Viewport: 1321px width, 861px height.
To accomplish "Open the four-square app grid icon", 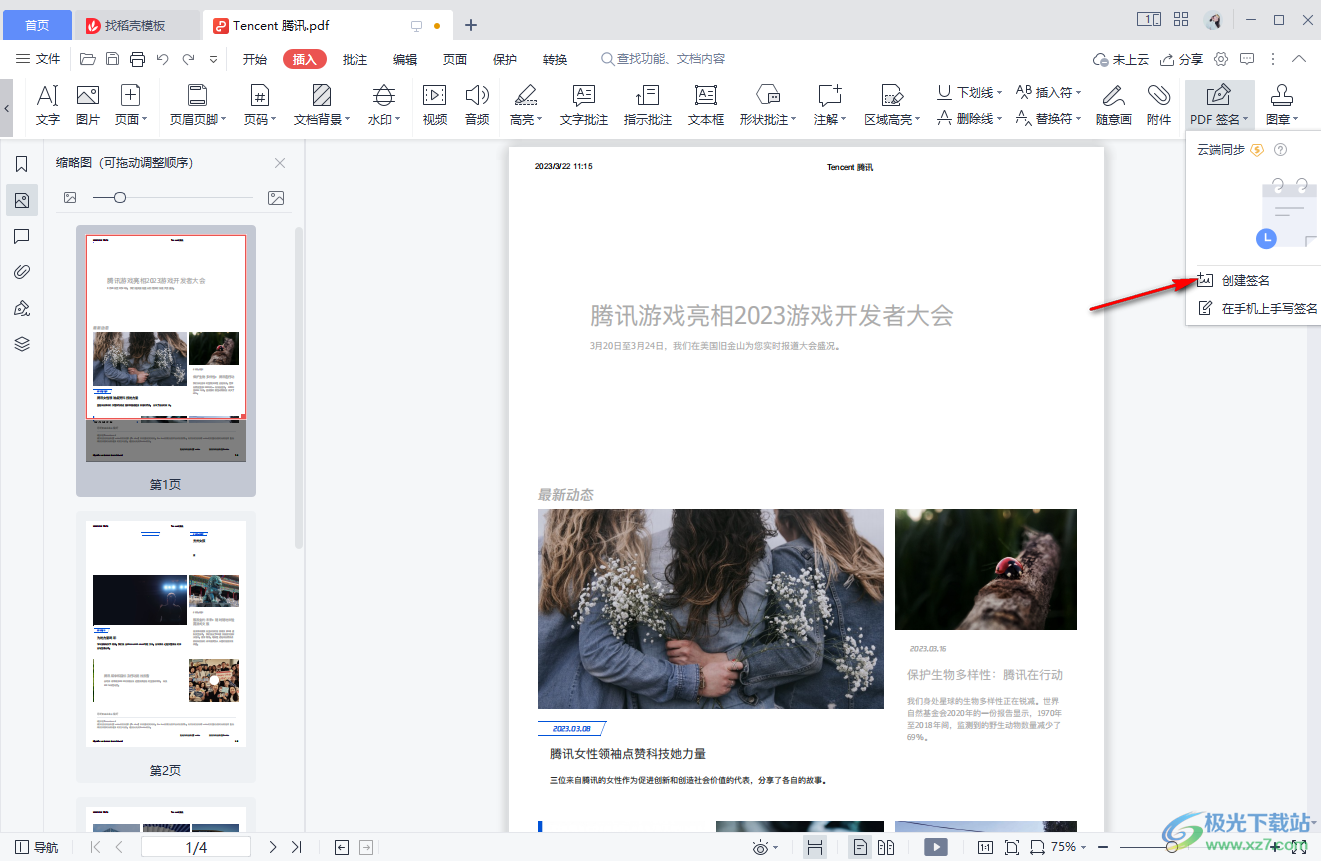I will [1181, 19].
